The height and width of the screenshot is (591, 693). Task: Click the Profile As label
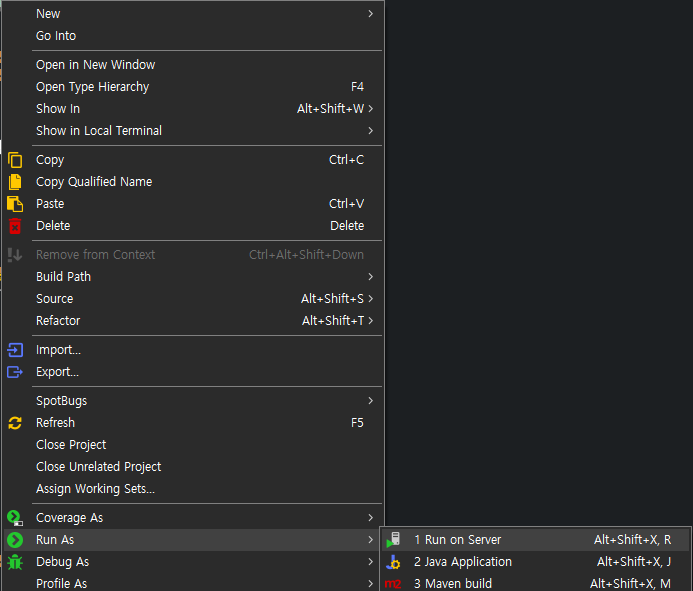click(x=61, y=584)
